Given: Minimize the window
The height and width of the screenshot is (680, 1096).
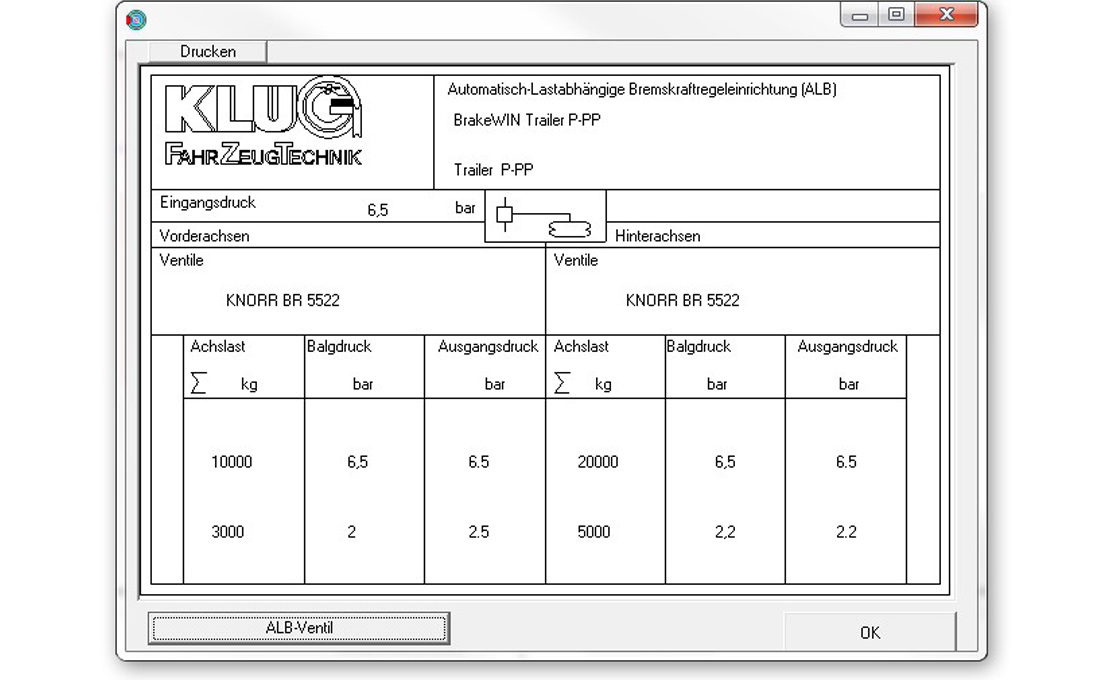Looking at the screenshot, I should pos(860,15).
